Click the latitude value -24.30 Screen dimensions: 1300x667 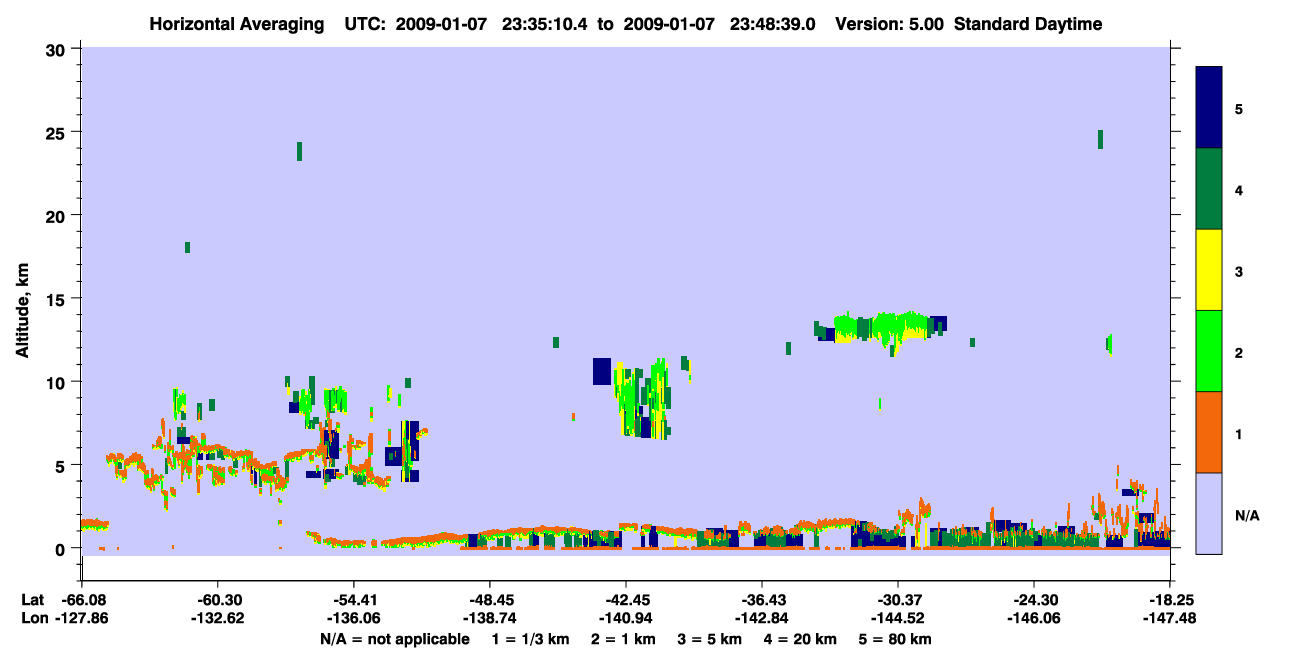pyautogui.click(x=1033, y=600)
